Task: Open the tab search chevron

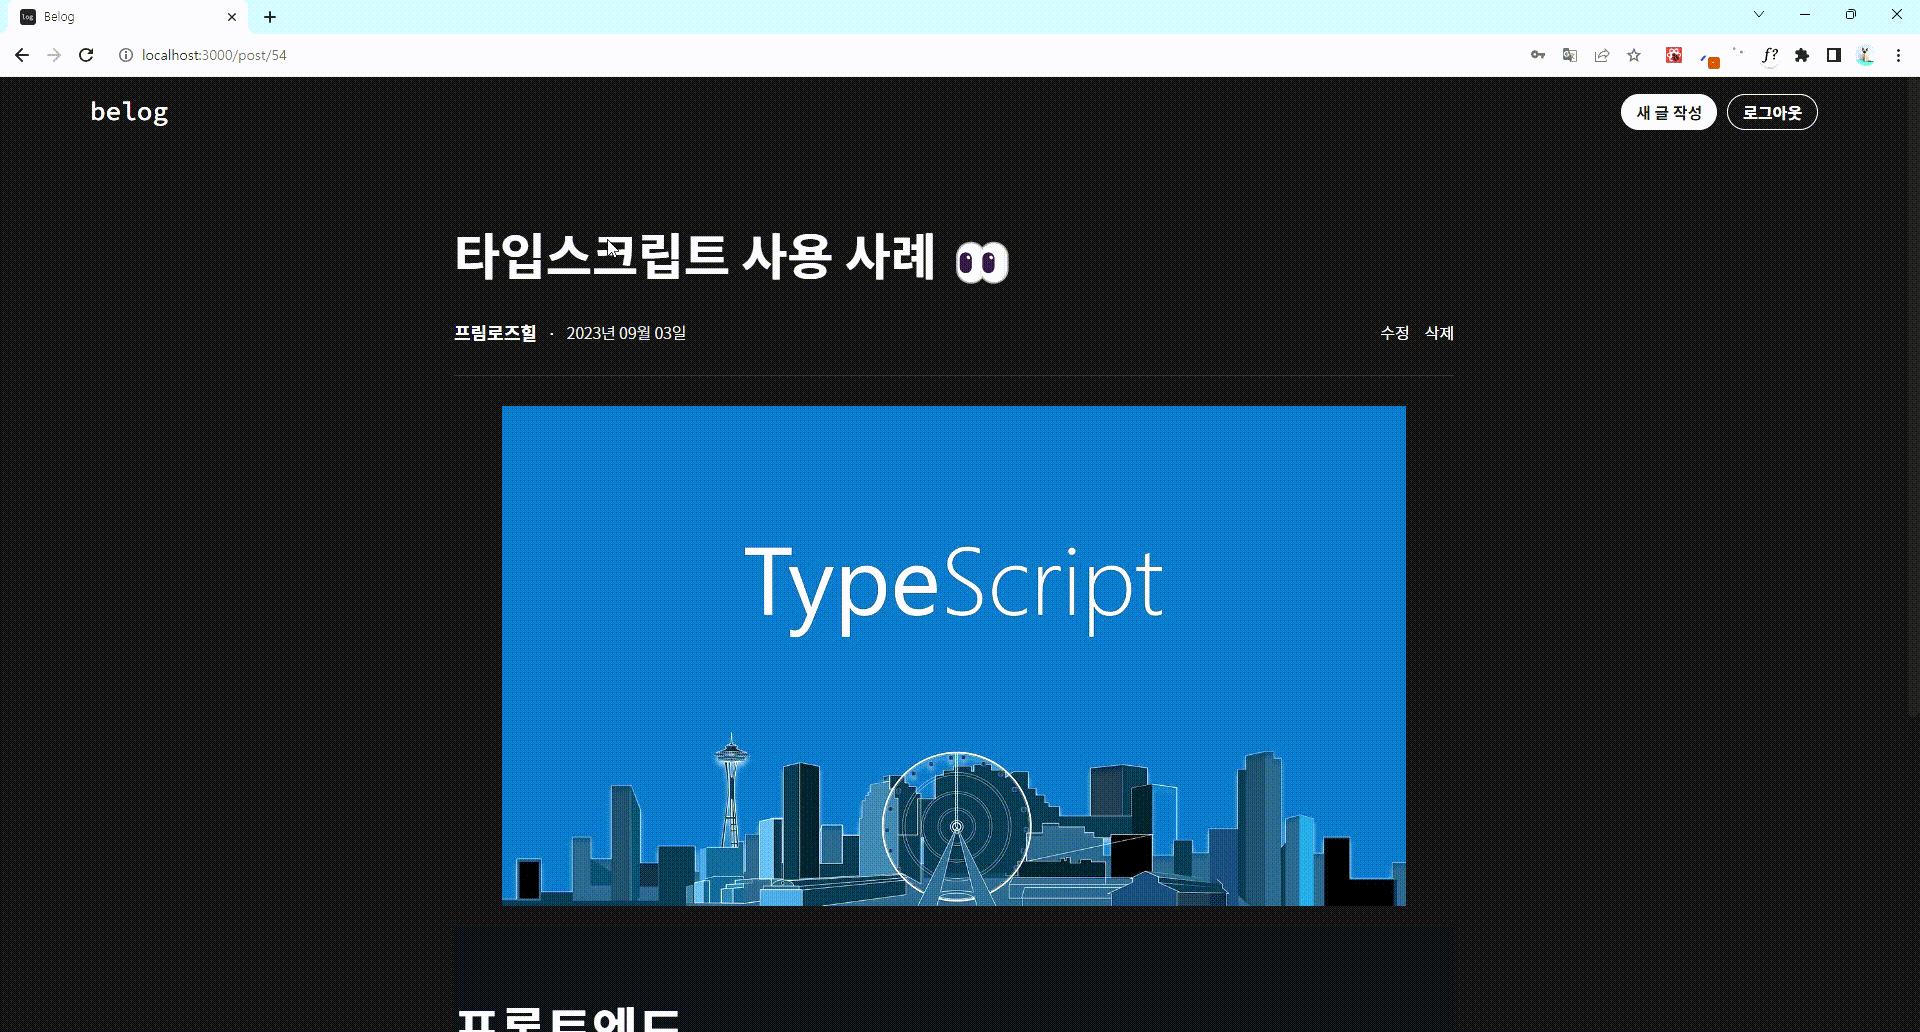Action: pyautogui.click(x=1759, y=14)
